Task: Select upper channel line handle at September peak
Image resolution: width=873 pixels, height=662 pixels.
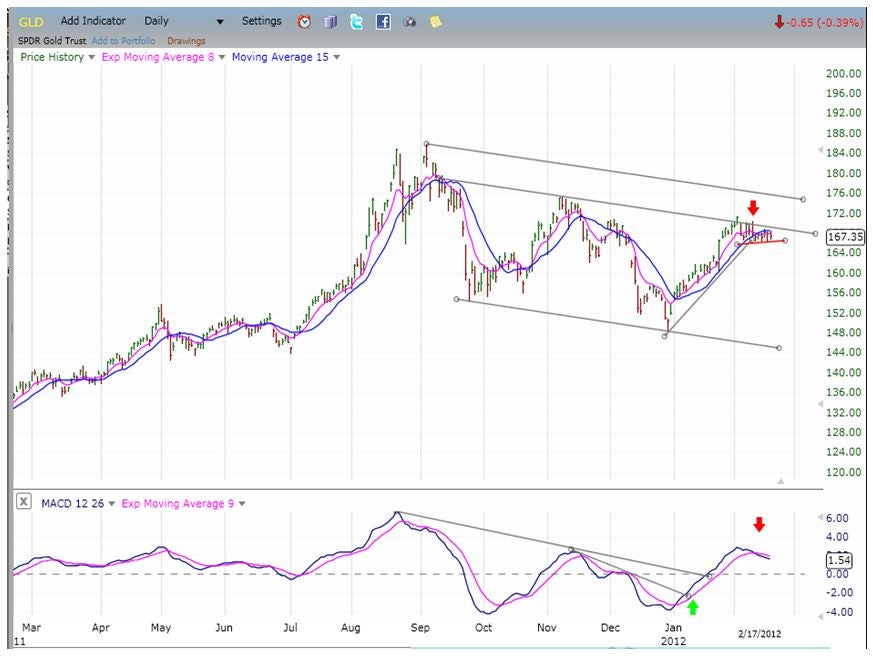Action: click(x=426, y=144)
